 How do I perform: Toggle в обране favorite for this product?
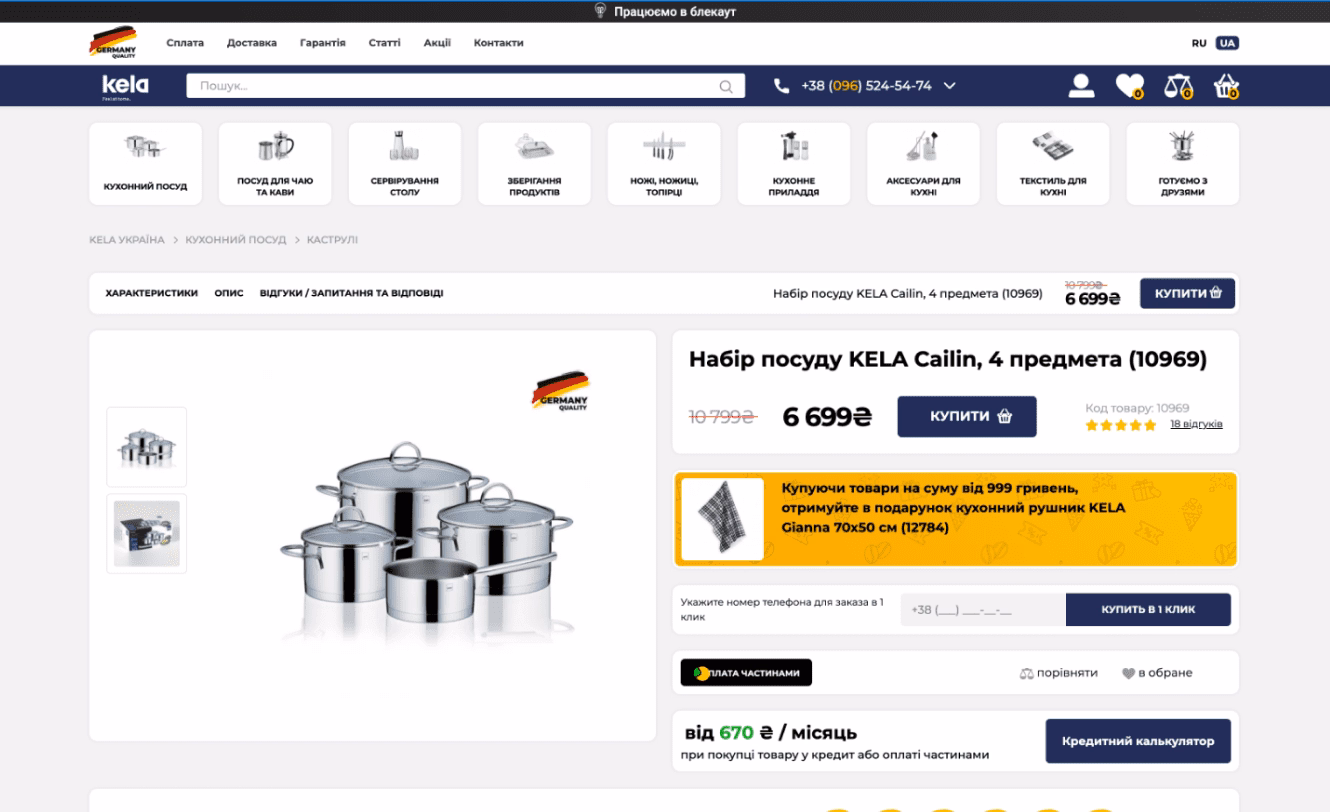tap(1157, 673)
